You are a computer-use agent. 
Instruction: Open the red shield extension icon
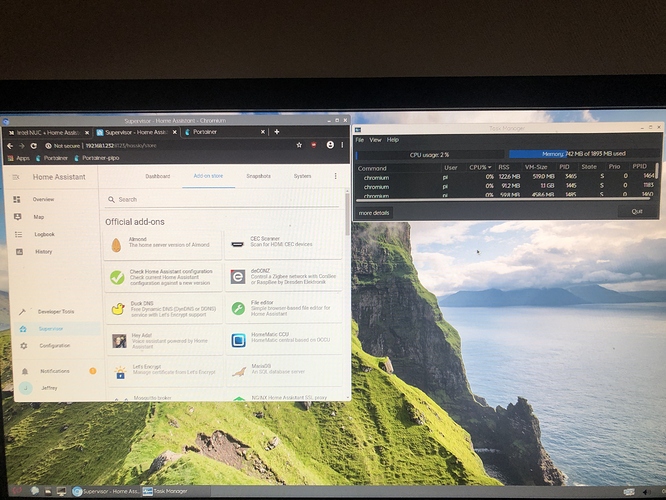[314, 145]
